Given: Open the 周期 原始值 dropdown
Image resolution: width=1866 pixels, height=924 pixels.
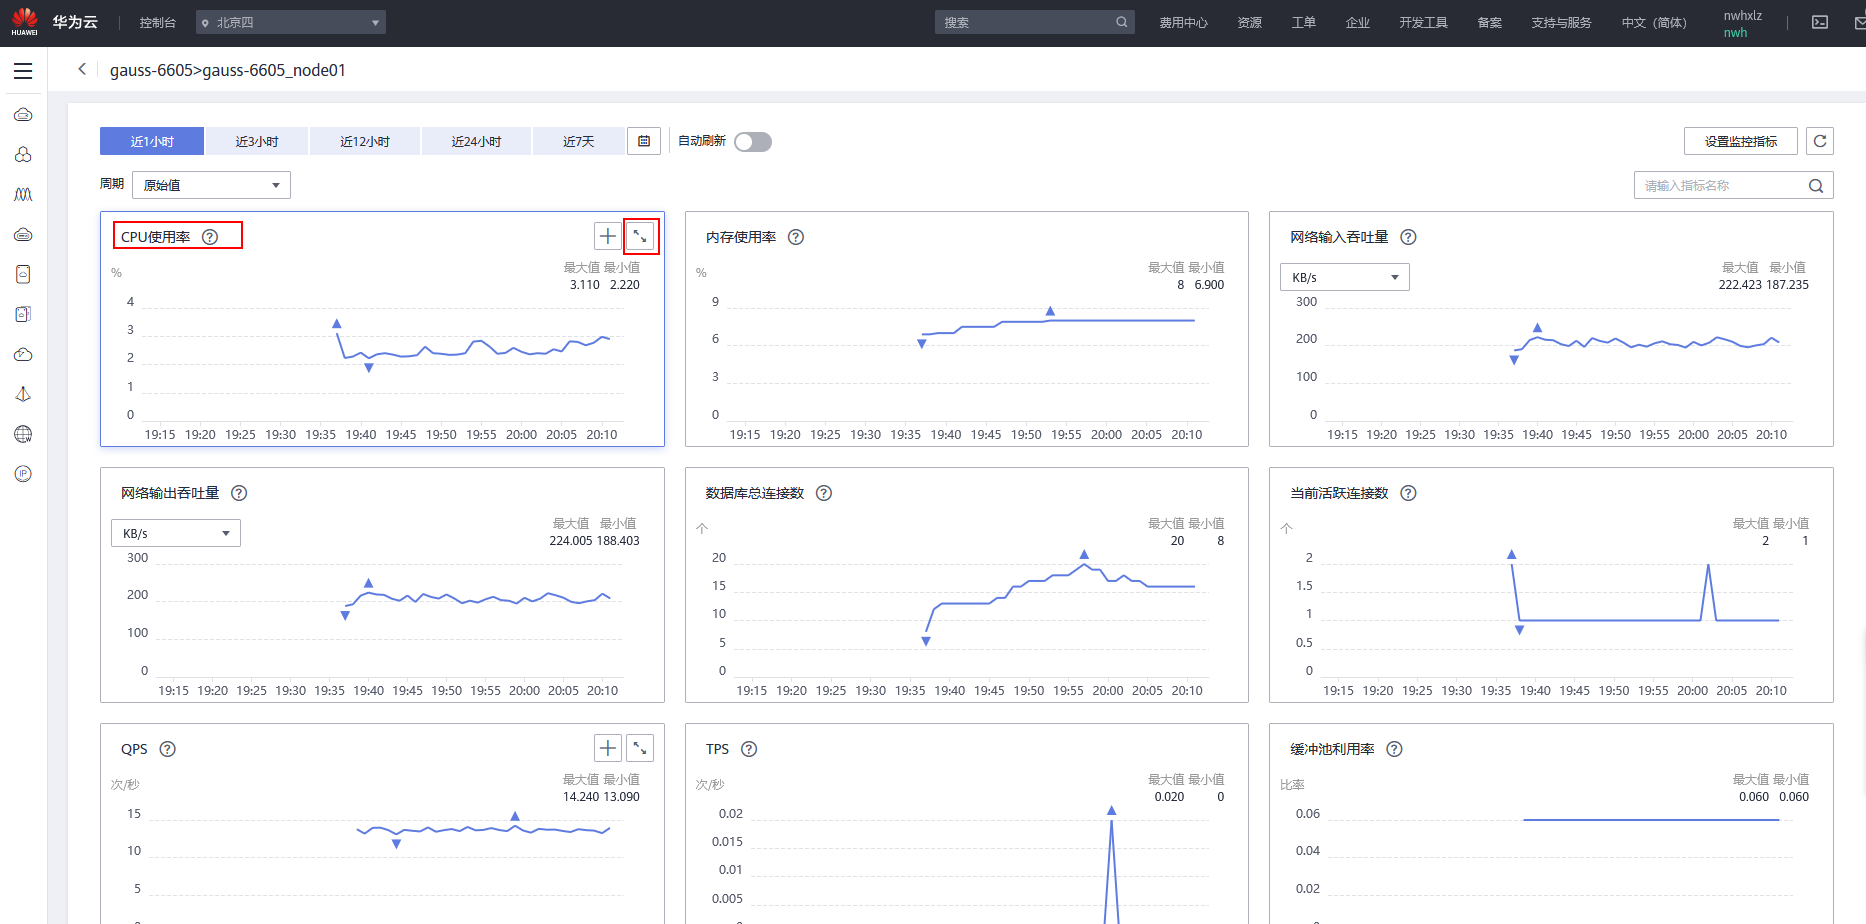Looking at the screenshot, I should (x=211, y=185).
